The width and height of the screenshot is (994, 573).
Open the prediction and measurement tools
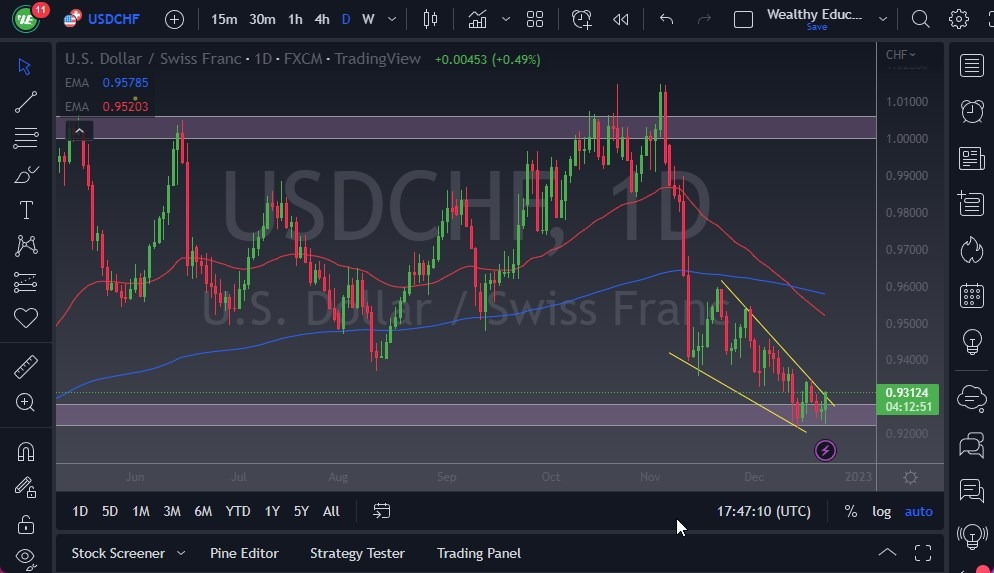[25, 282]
